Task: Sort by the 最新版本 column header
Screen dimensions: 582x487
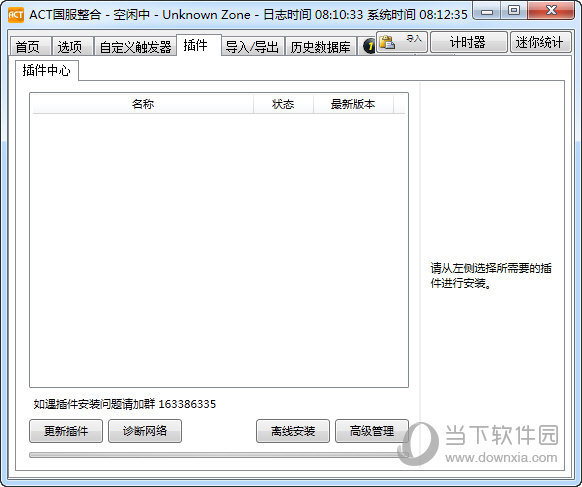Action: [x=353, y=104]
